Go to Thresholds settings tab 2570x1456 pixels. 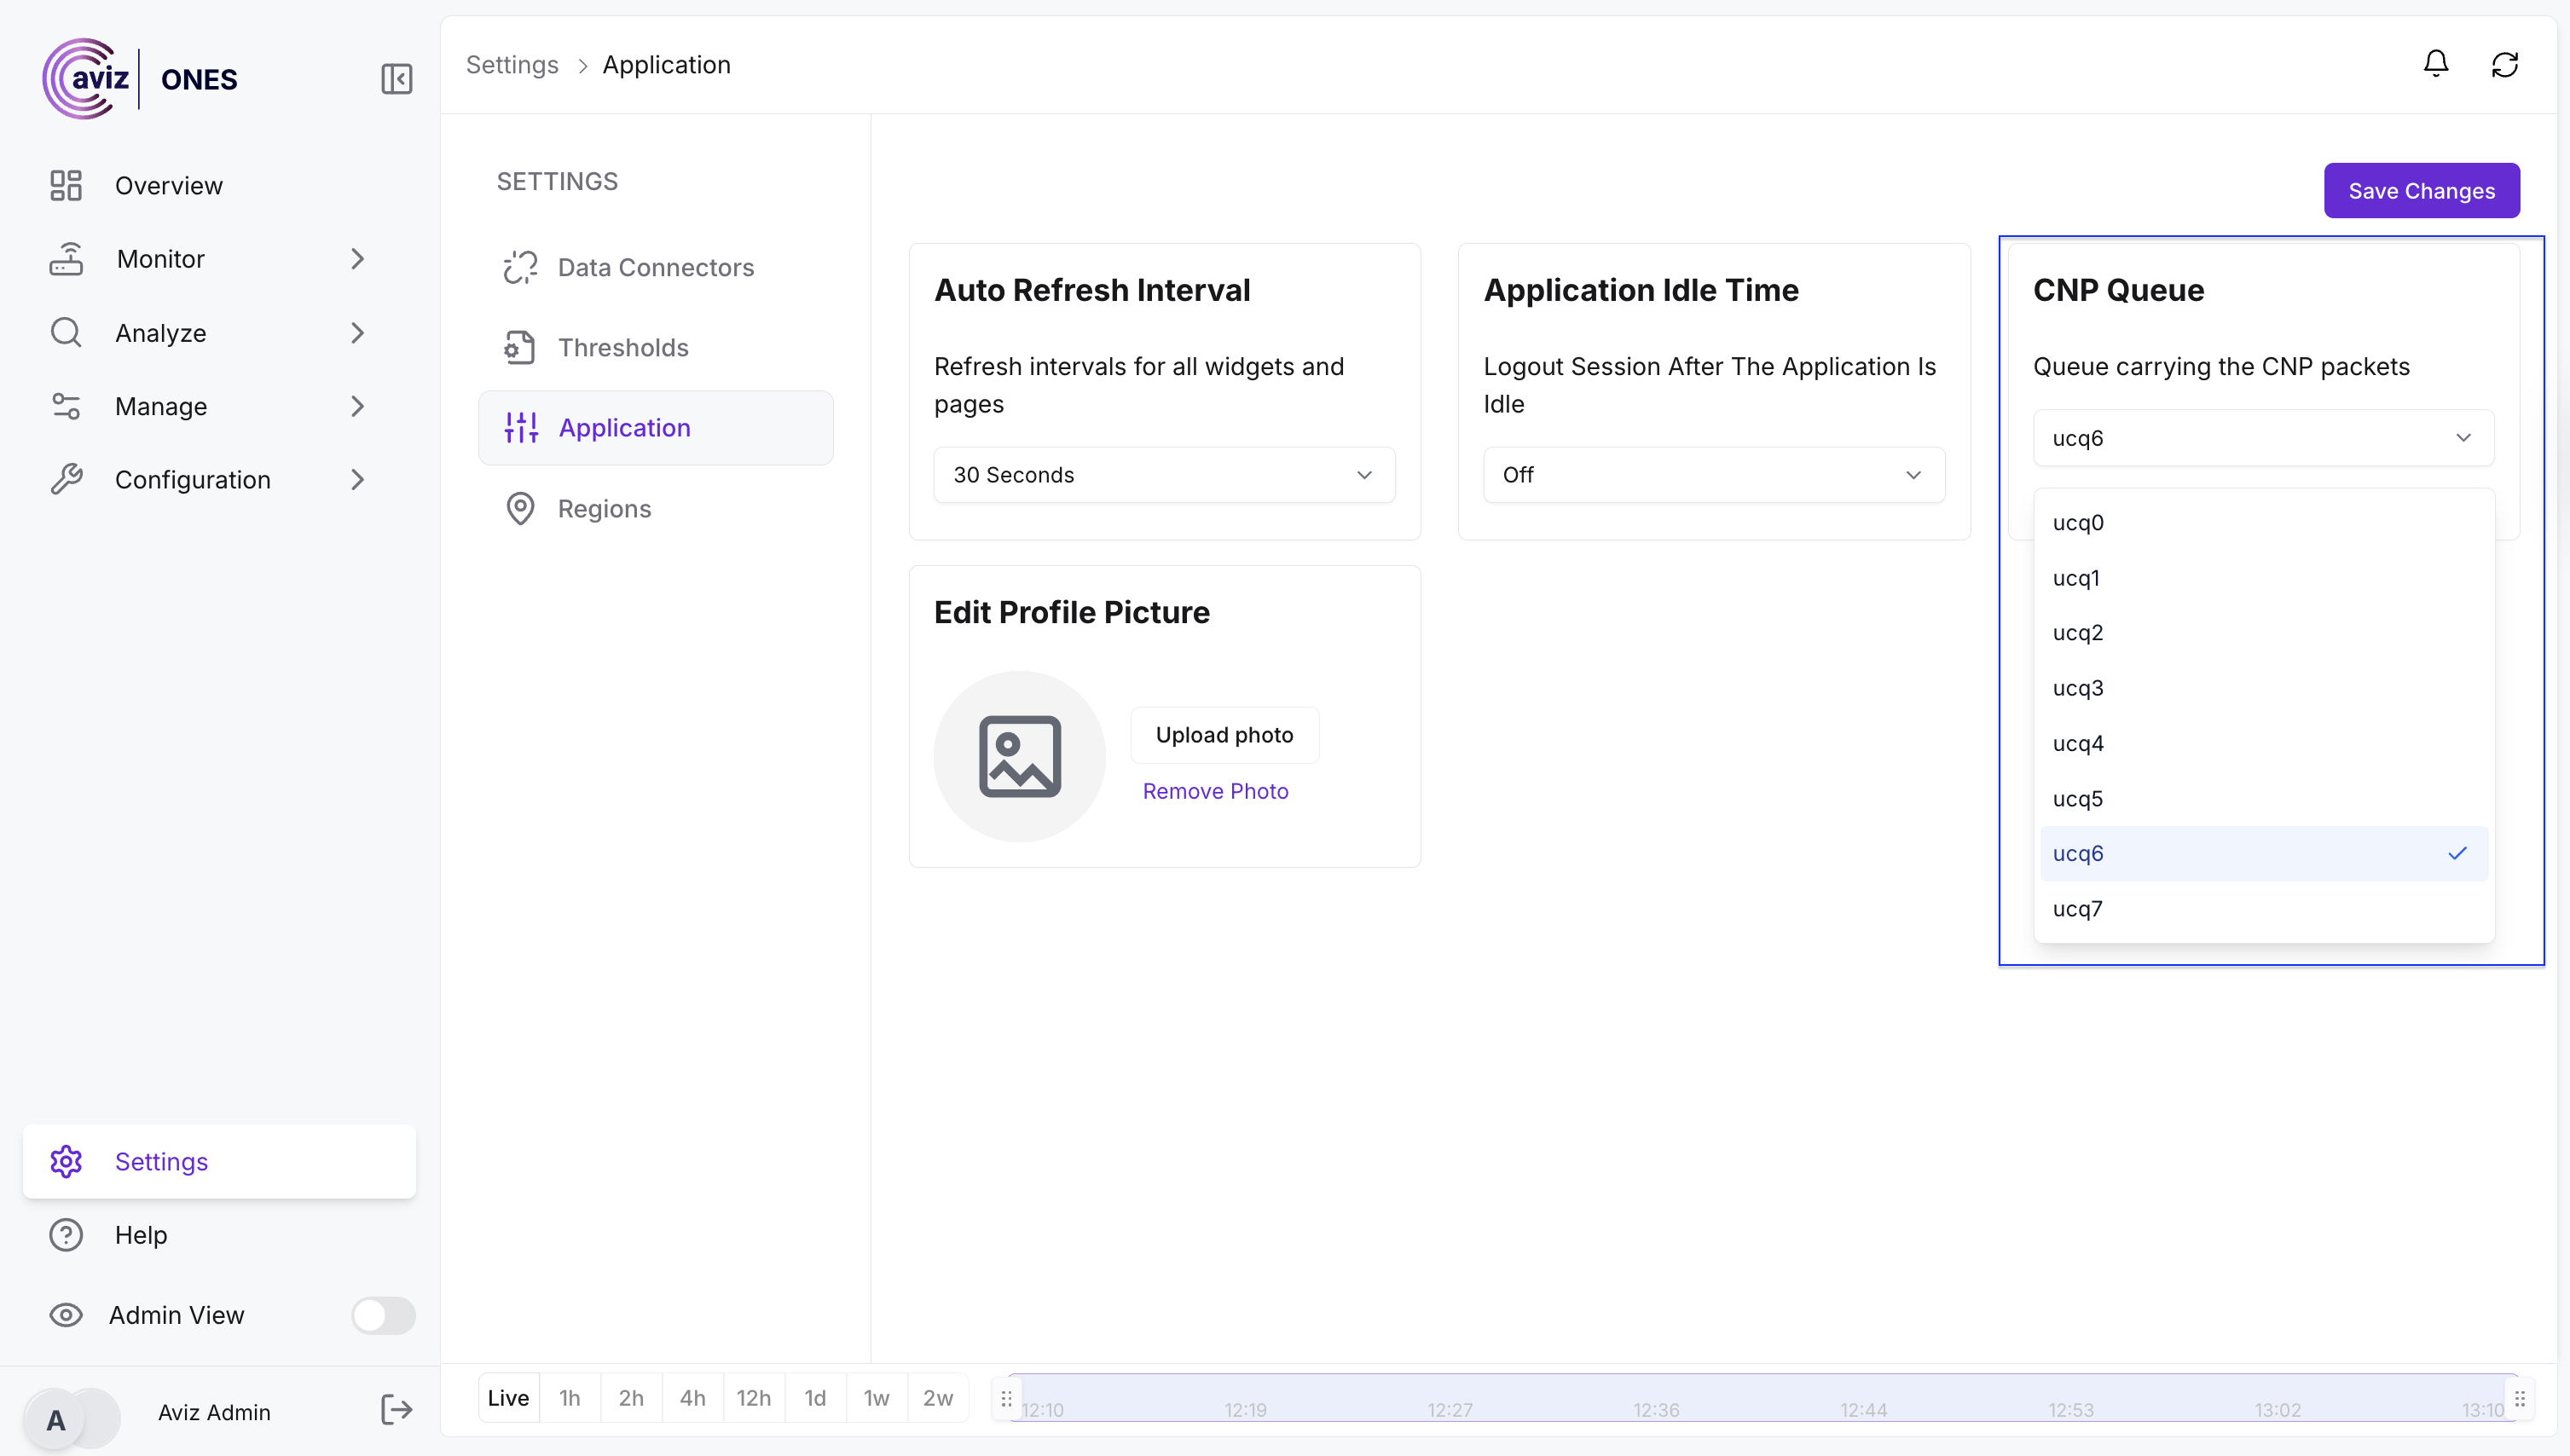click(x=622, y=347)
